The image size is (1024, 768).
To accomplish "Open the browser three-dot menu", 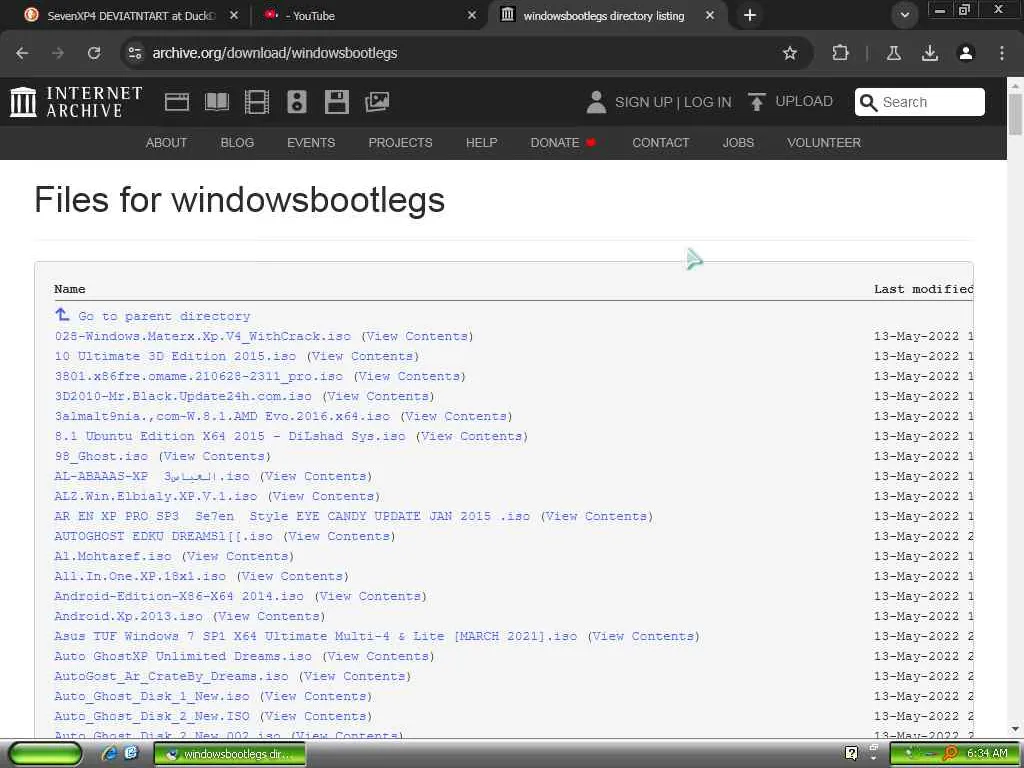I will coord(1002,53).
